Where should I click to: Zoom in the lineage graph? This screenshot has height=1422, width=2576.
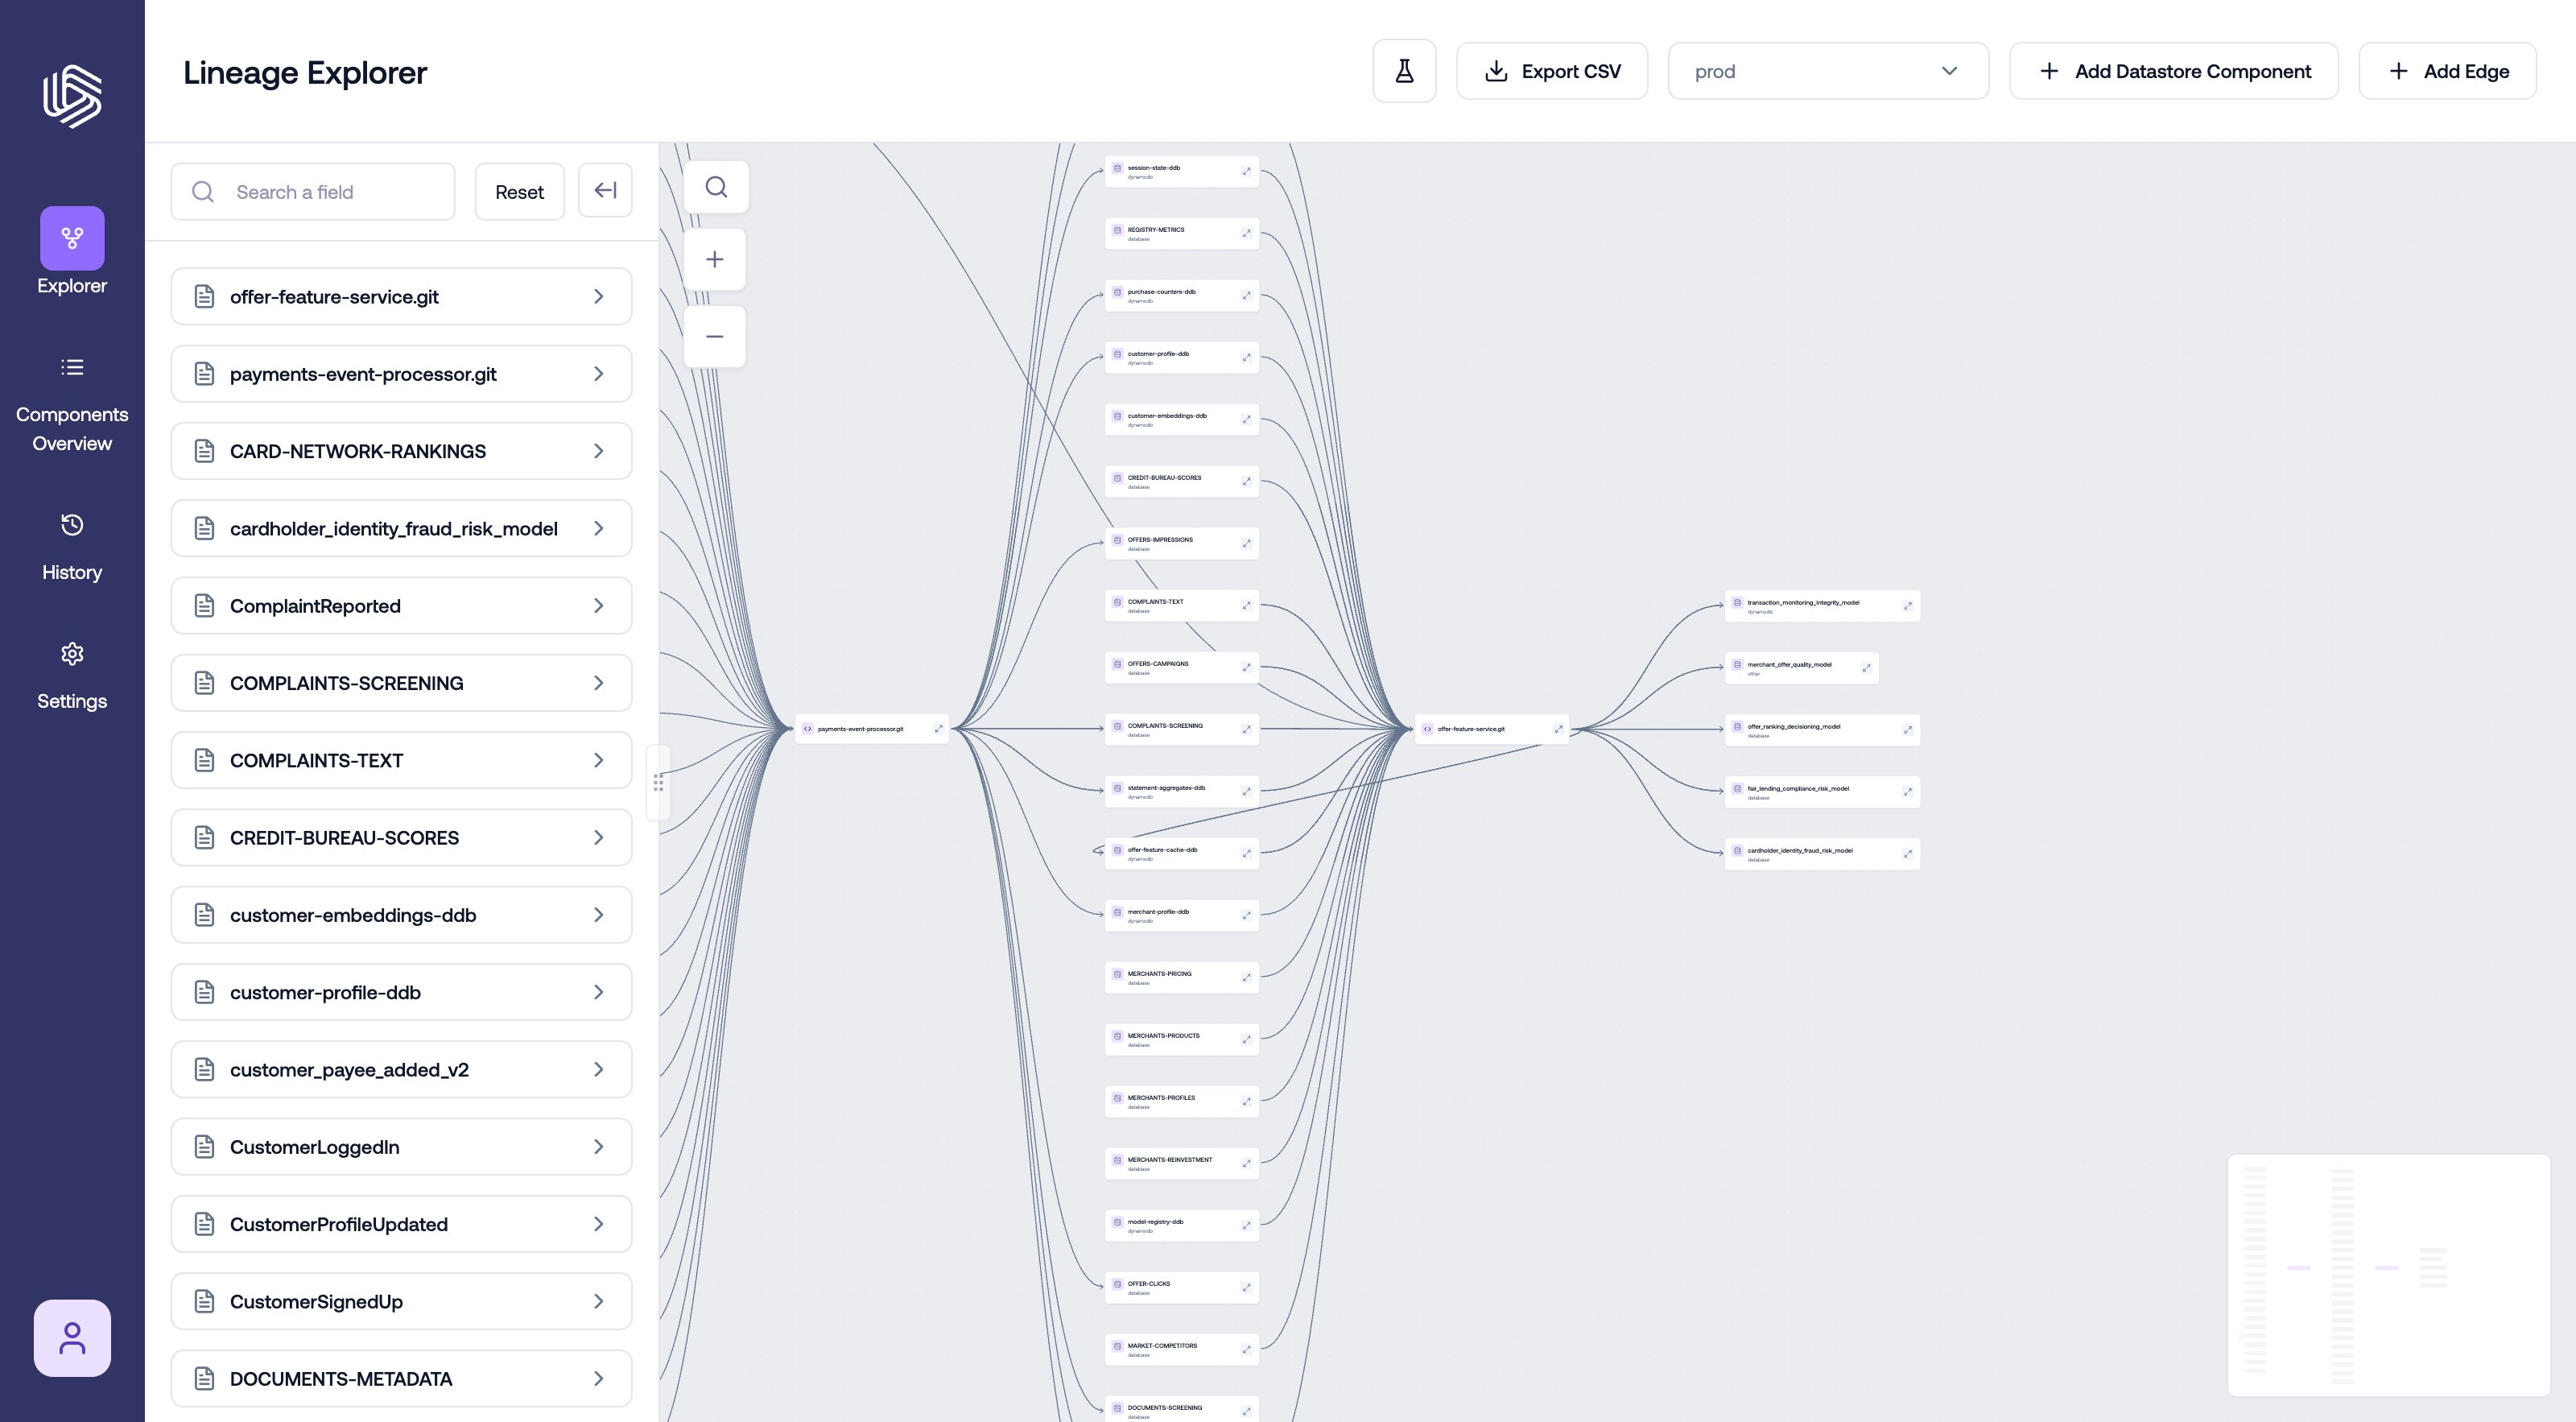coord(715,260)
